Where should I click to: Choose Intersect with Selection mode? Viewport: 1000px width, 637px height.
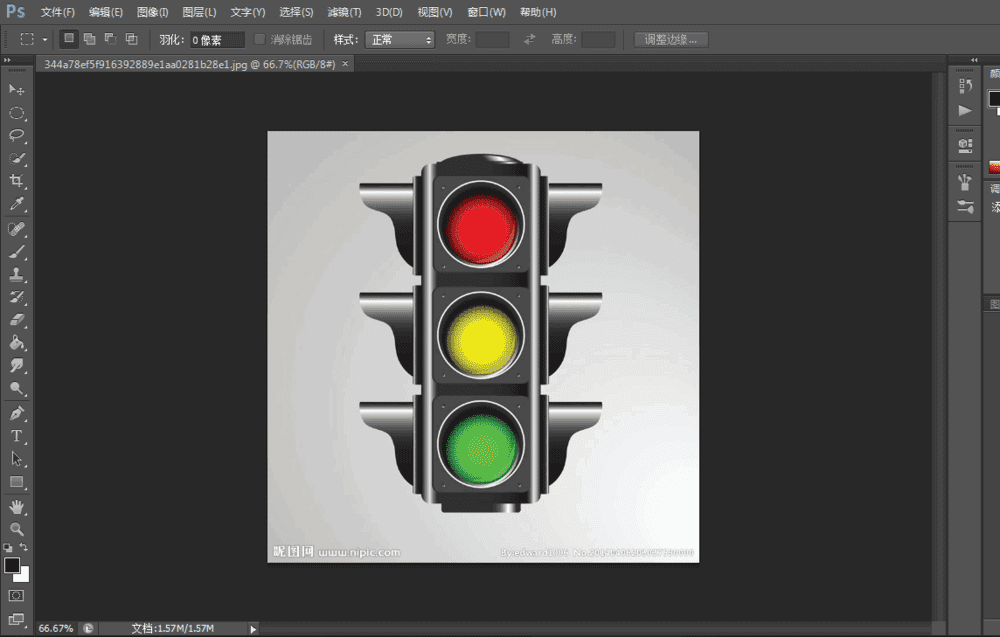click(131, 39)
